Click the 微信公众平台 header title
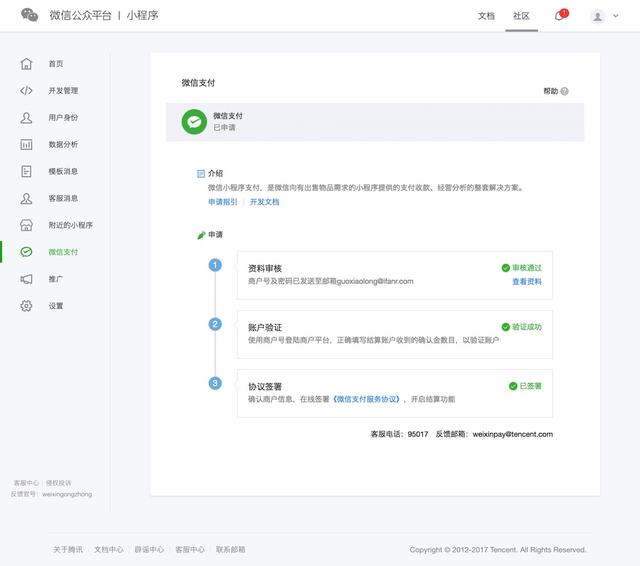 click(x=80, y=16)
